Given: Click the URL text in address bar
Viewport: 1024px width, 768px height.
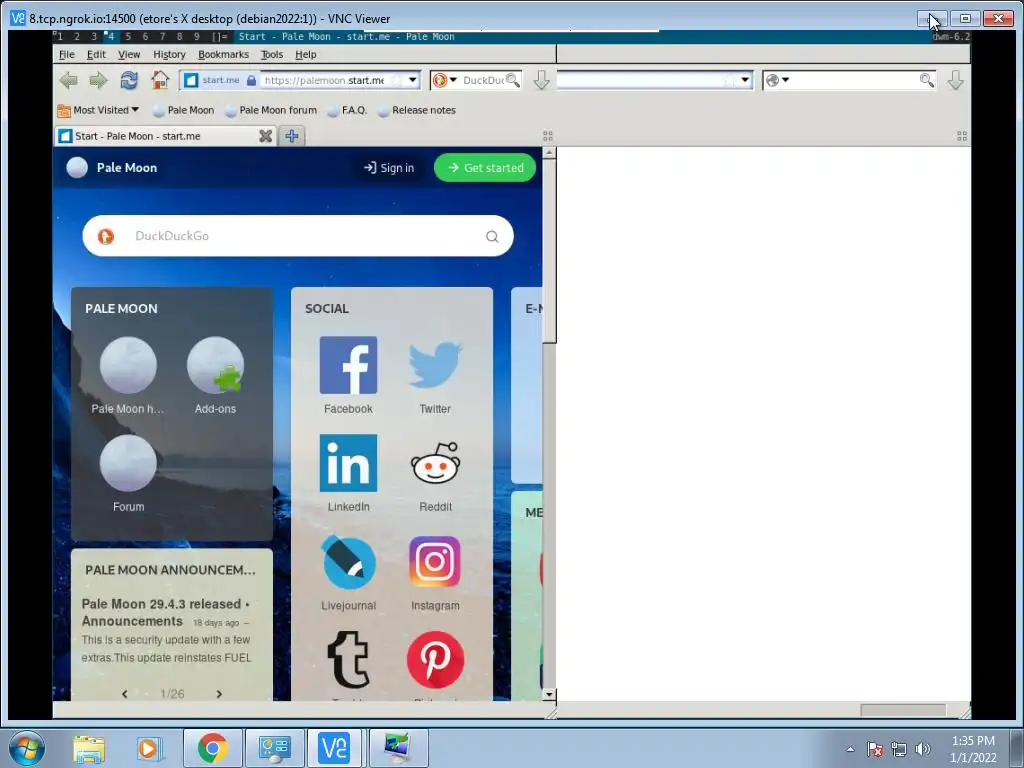Looking at the screenshot, I should (x=324, y=80).
